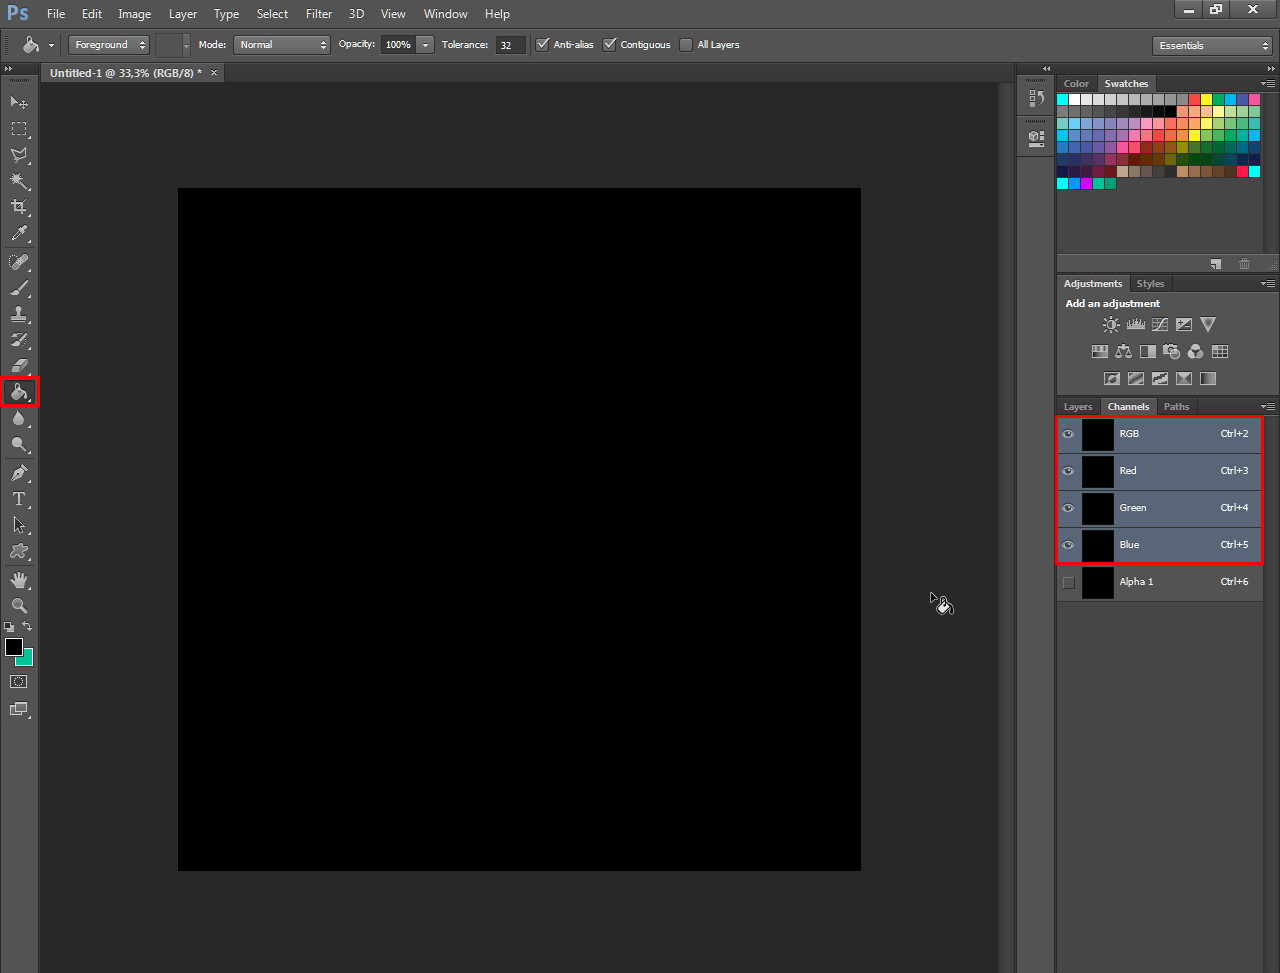This screenshot has height=973, width=1280.
Task: Open the Essentials workspace dropdown
Action: coord(1211,46)
